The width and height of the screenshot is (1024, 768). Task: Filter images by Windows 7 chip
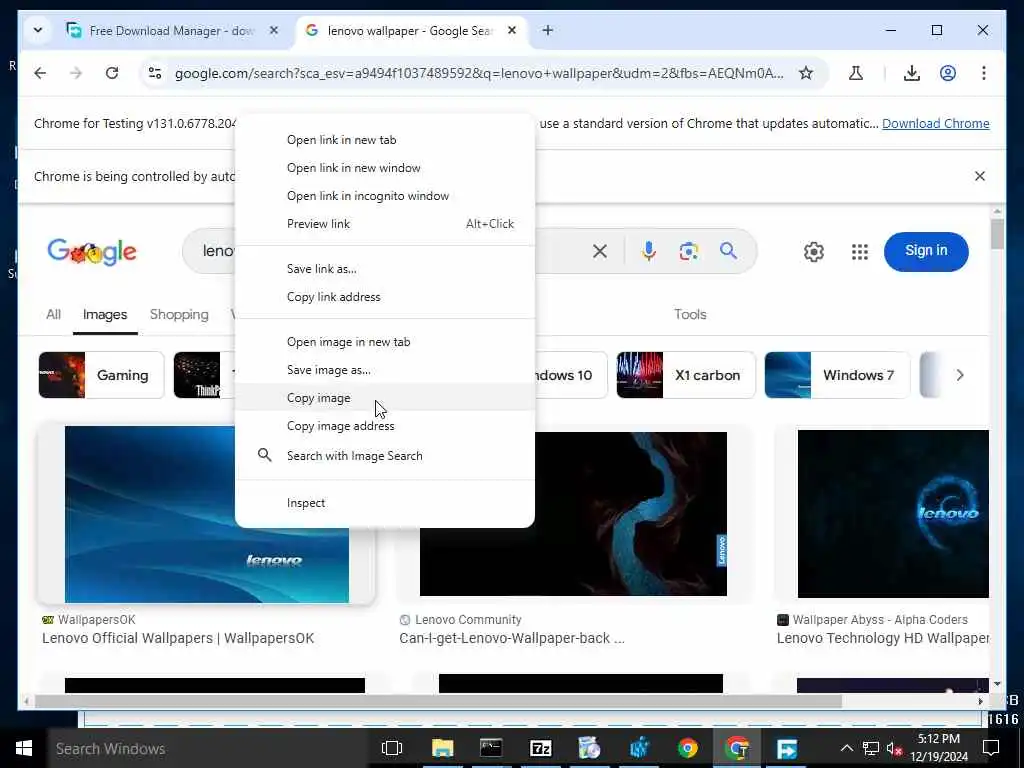837,375
